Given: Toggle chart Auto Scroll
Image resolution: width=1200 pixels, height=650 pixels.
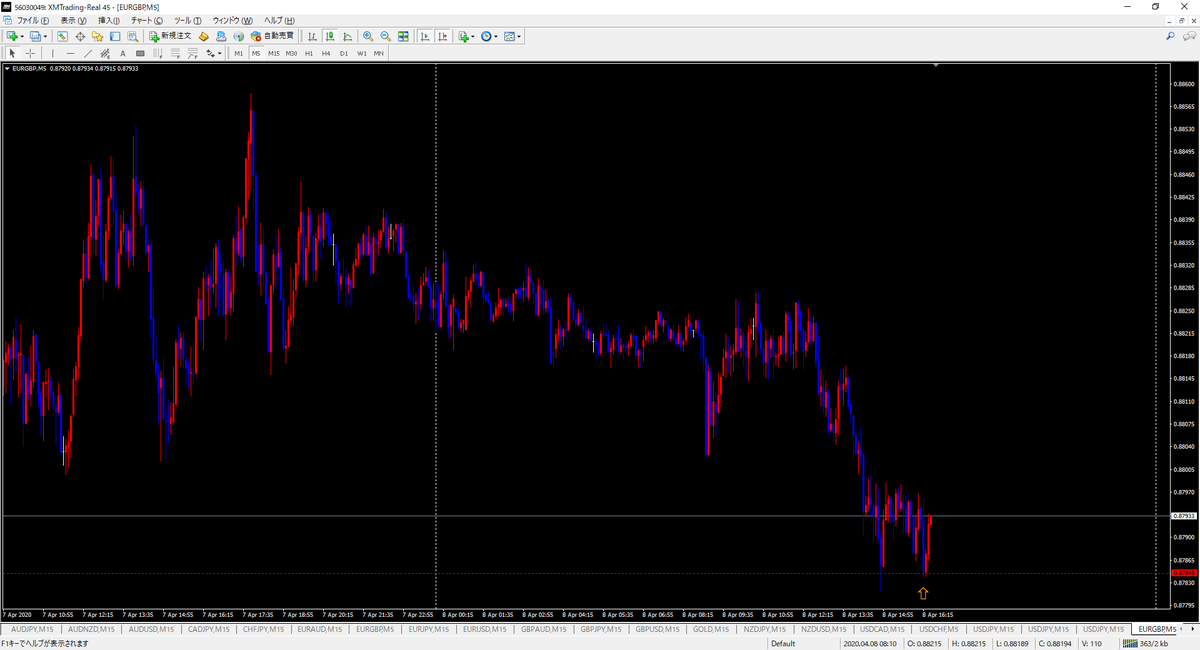Looking at the screenshot, I should pos(425,36).
